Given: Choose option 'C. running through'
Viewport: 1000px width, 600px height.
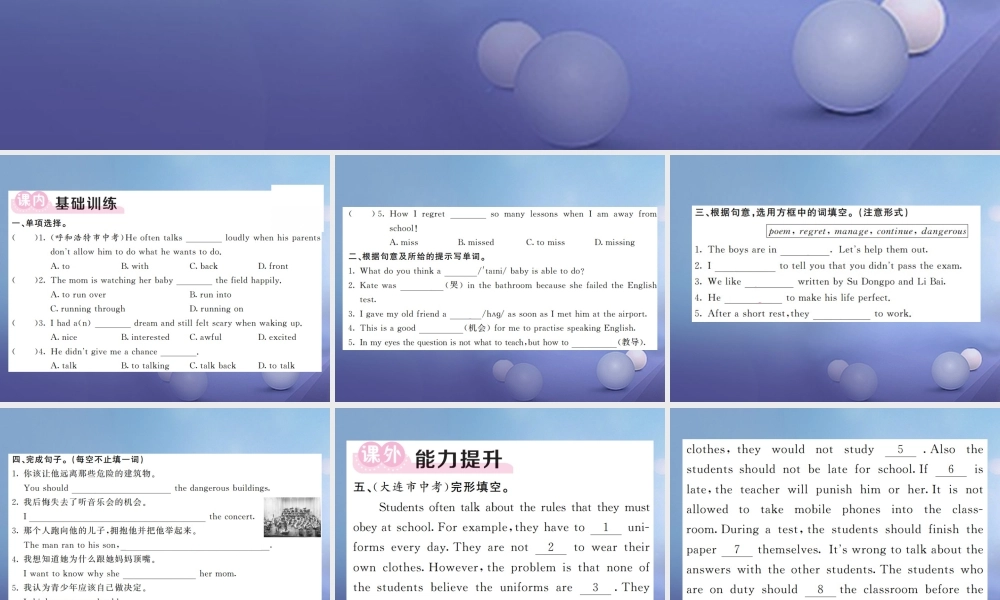Looking at the screenshot, I should click(88, 309).
